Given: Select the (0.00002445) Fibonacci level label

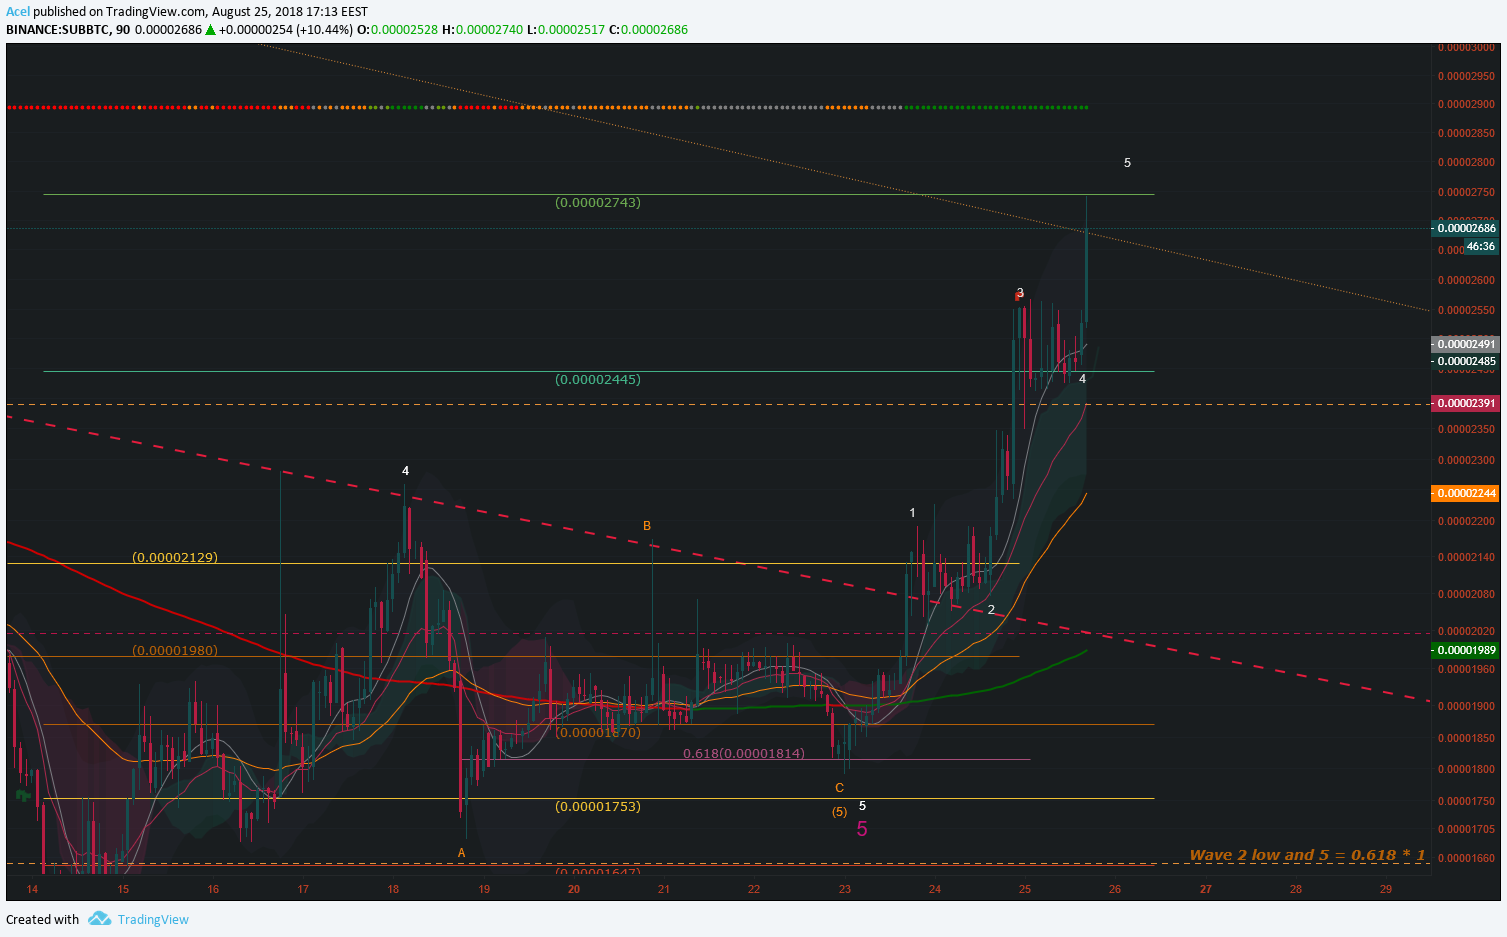Looking at the screenshot, I should [x=598, y=379].
